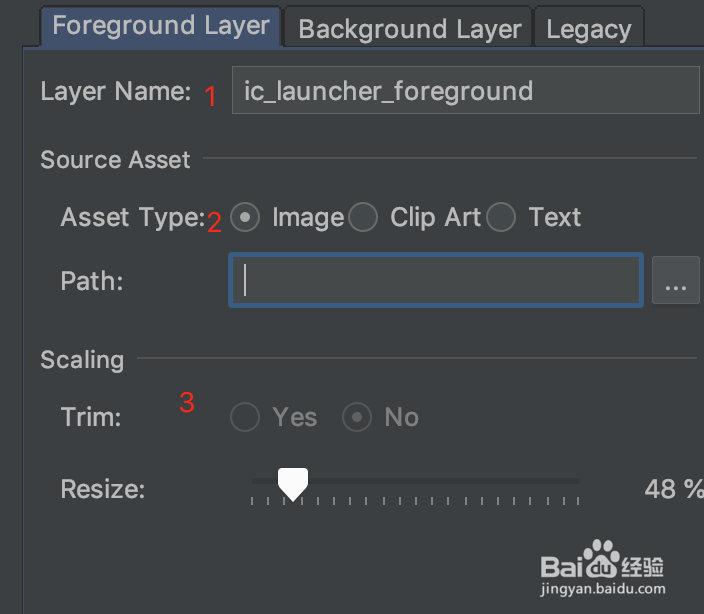Set Trim to Yes
Viewport: 704px width, 614px height.
(x=245, y=417)
